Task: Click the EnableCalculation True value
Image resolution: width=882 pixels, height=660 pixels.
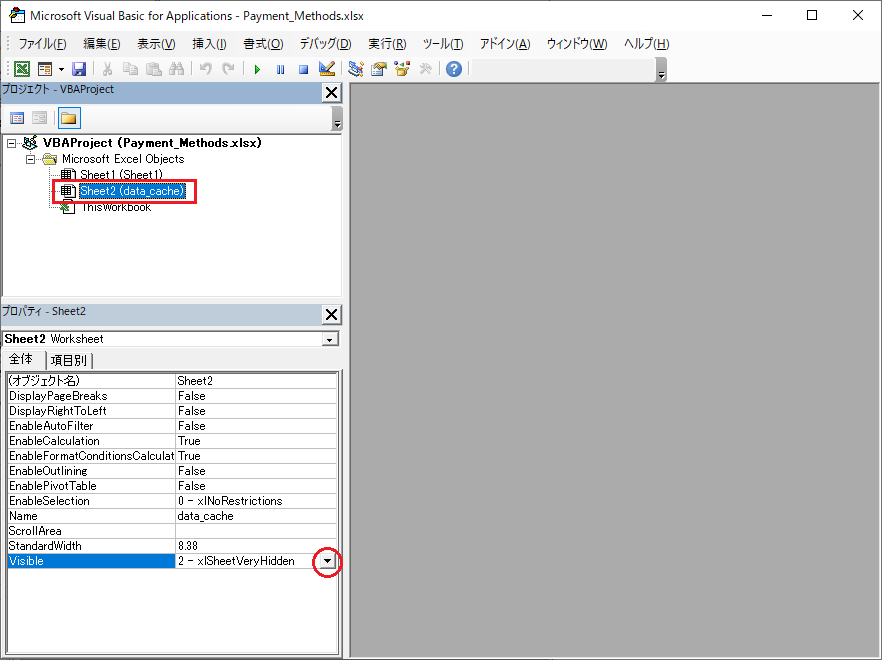Action: [256, 441]
